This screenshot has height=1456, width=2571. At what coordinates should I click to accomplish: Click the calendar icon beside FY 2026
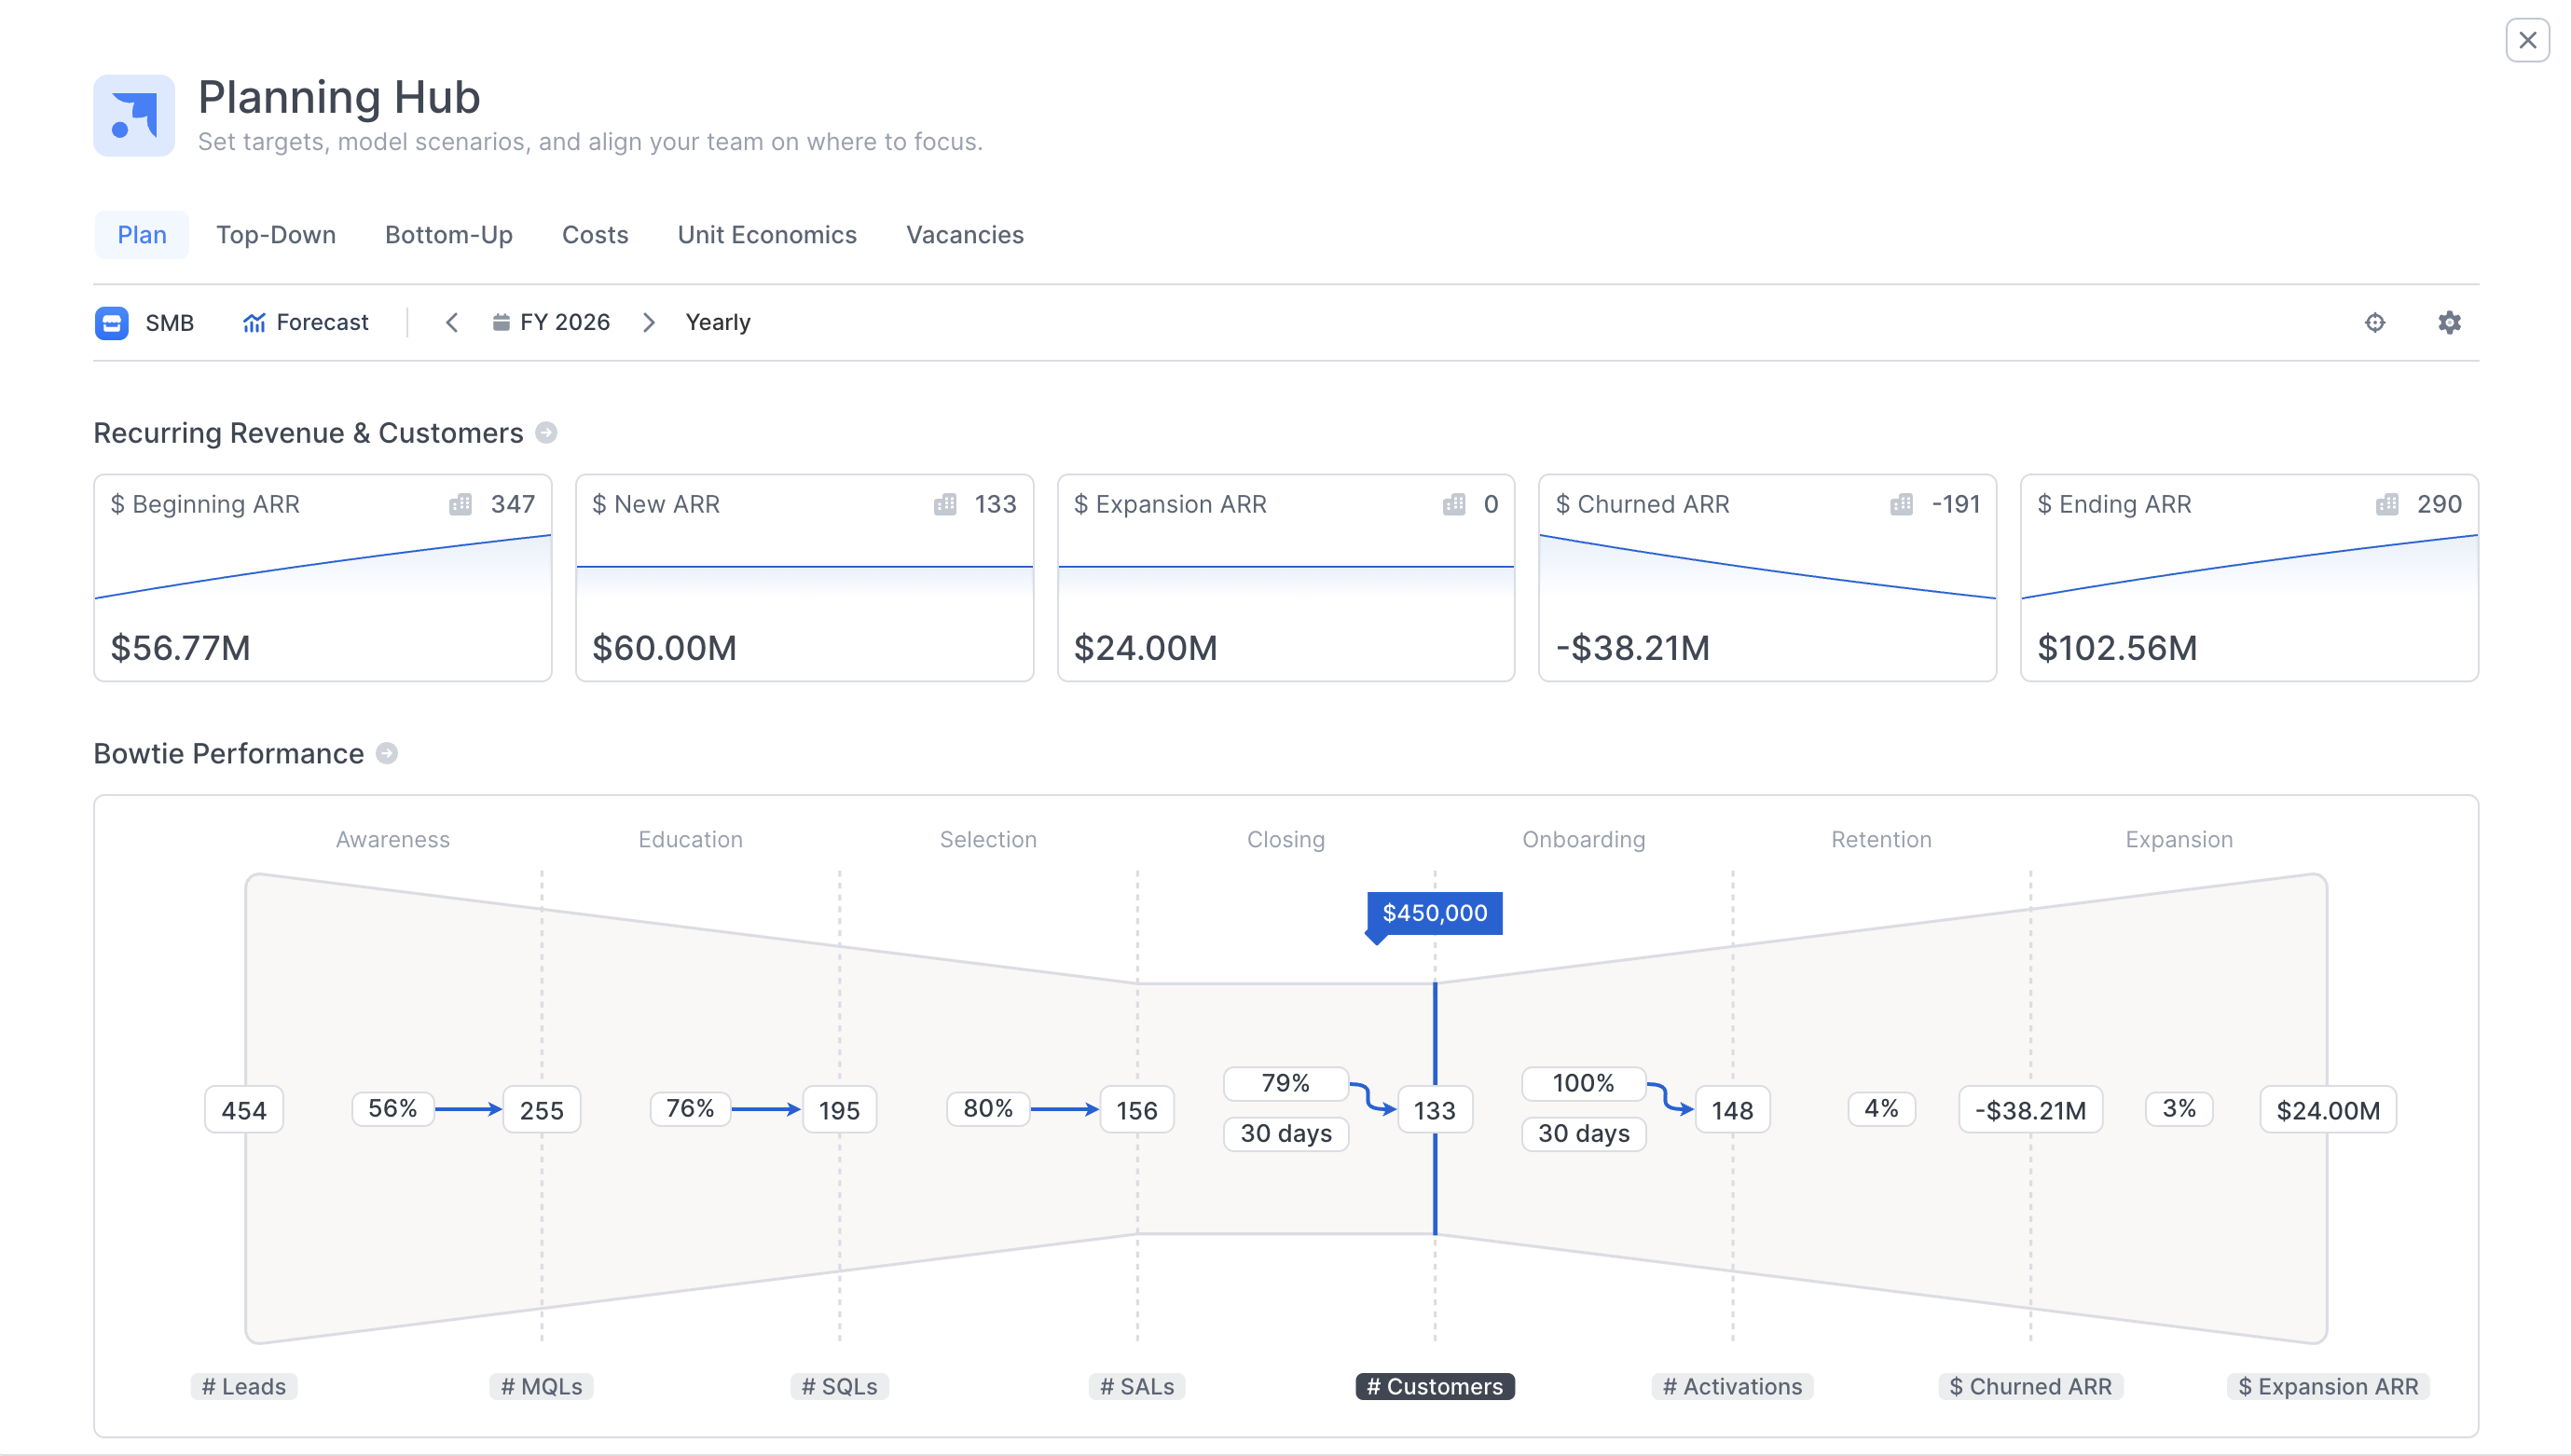point(501,322)
